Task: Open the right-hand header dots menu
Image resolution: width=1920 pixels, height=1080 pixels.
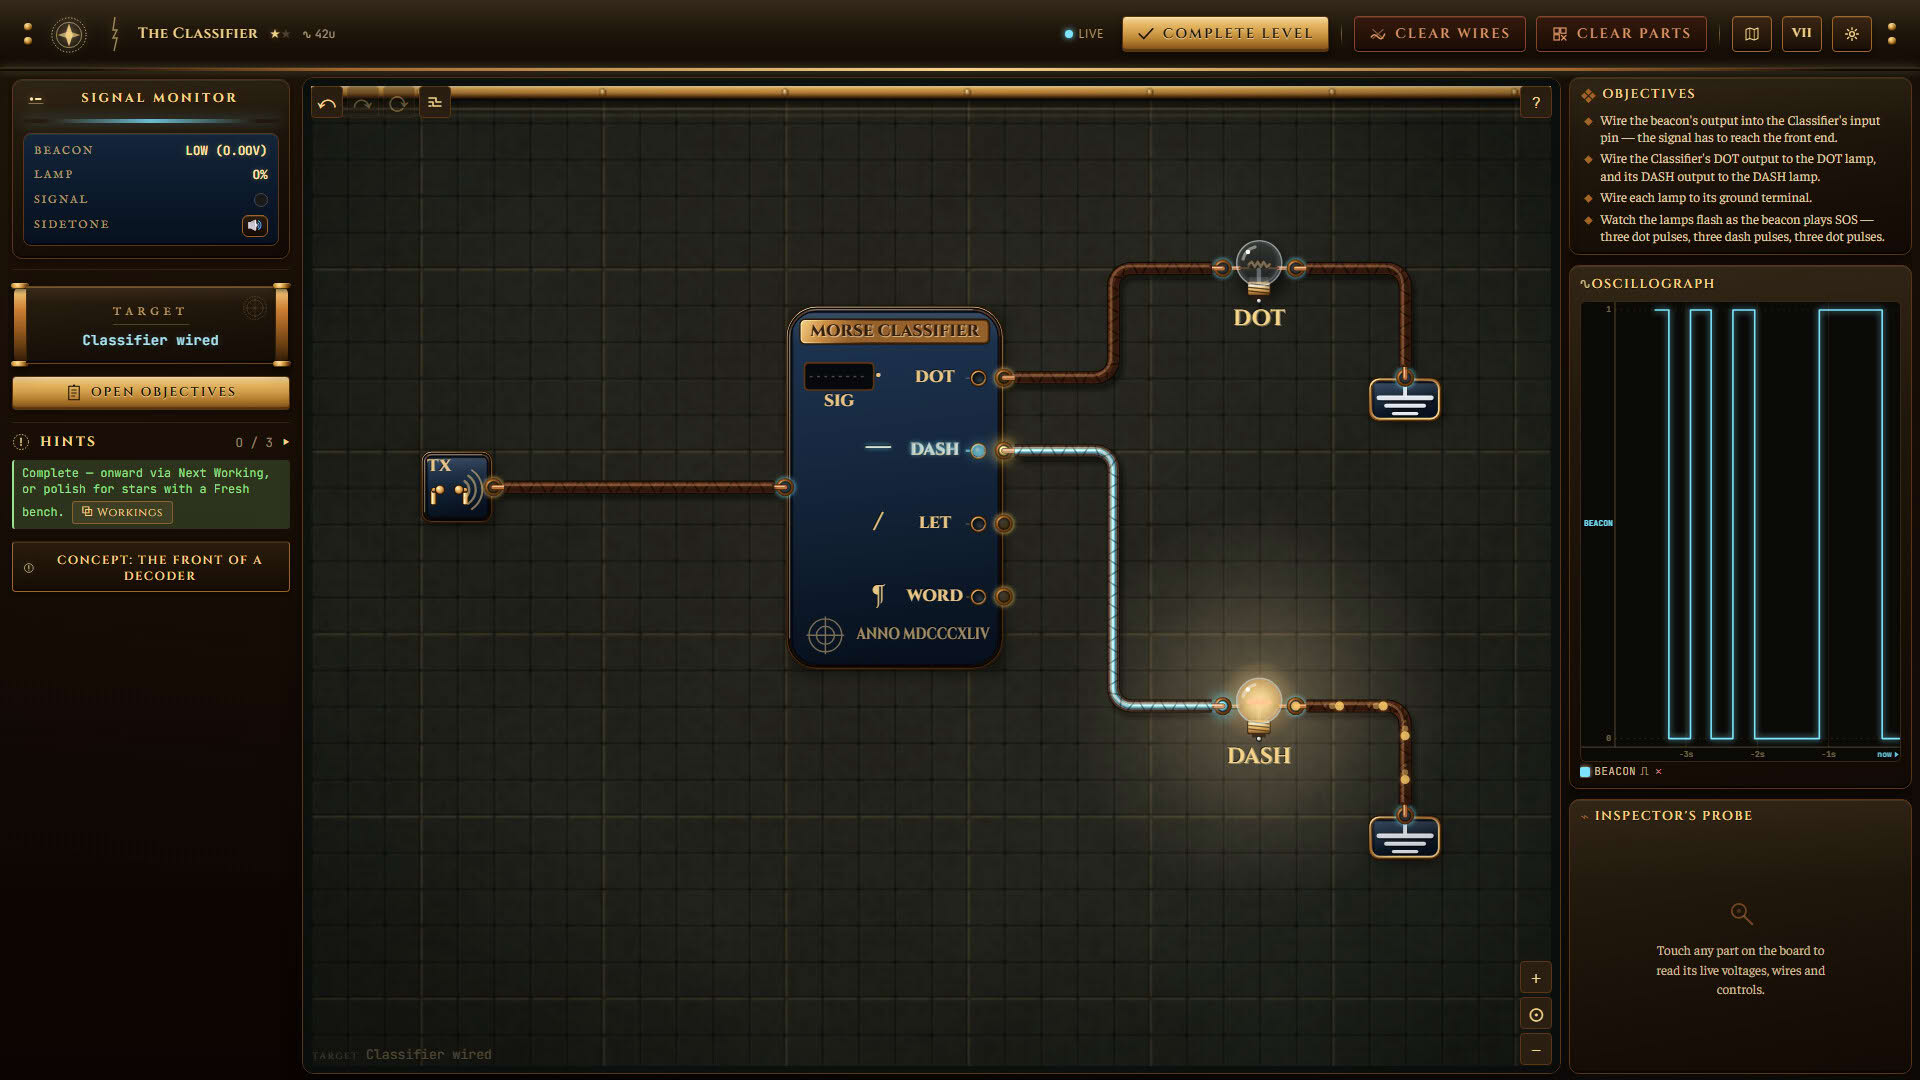Action: click(1892, 34)
